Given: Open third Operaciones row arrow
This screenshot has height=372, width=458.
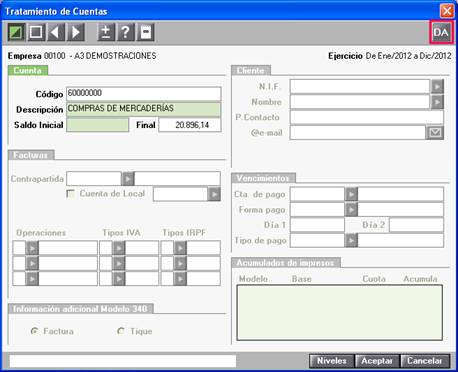Looking at the screenshot, I should 32,278.
